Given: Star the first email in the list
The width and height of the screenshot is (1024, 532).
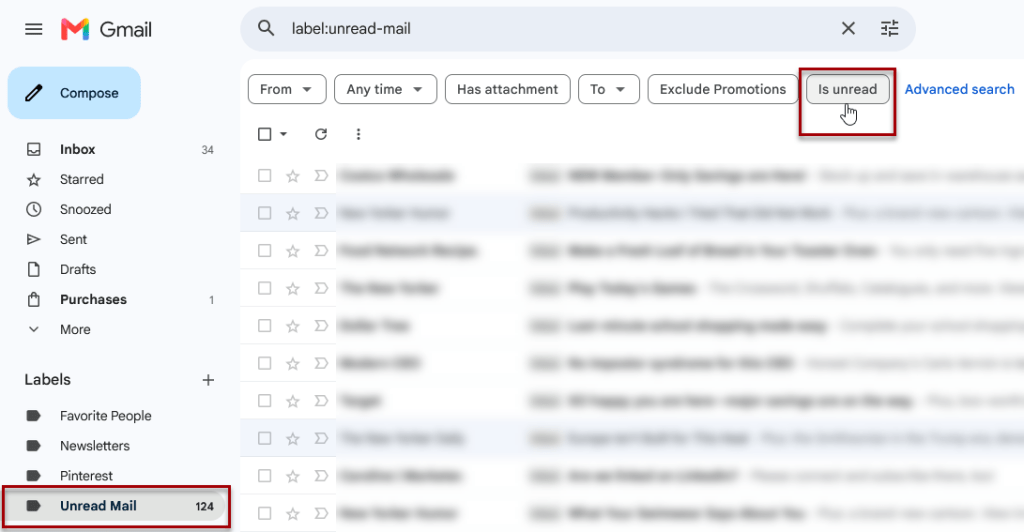Looking at the screenshot, I should click(293, 176).
